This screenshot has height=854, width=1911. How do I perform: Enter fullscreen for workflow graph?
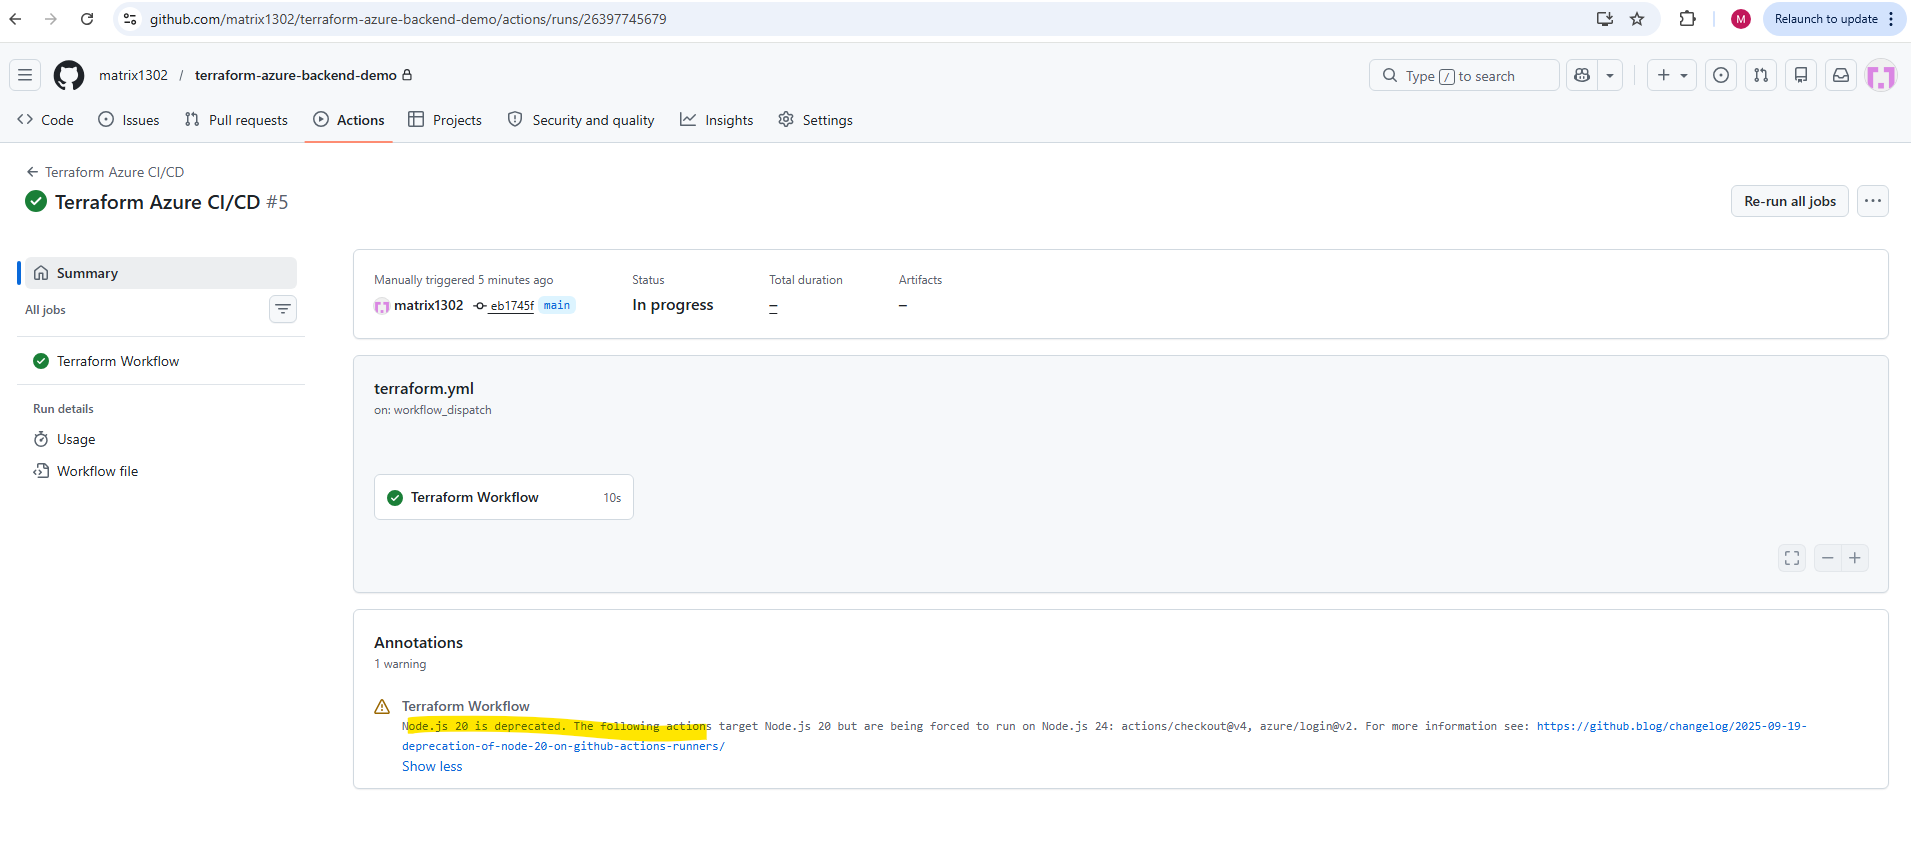coord(1792,558)
